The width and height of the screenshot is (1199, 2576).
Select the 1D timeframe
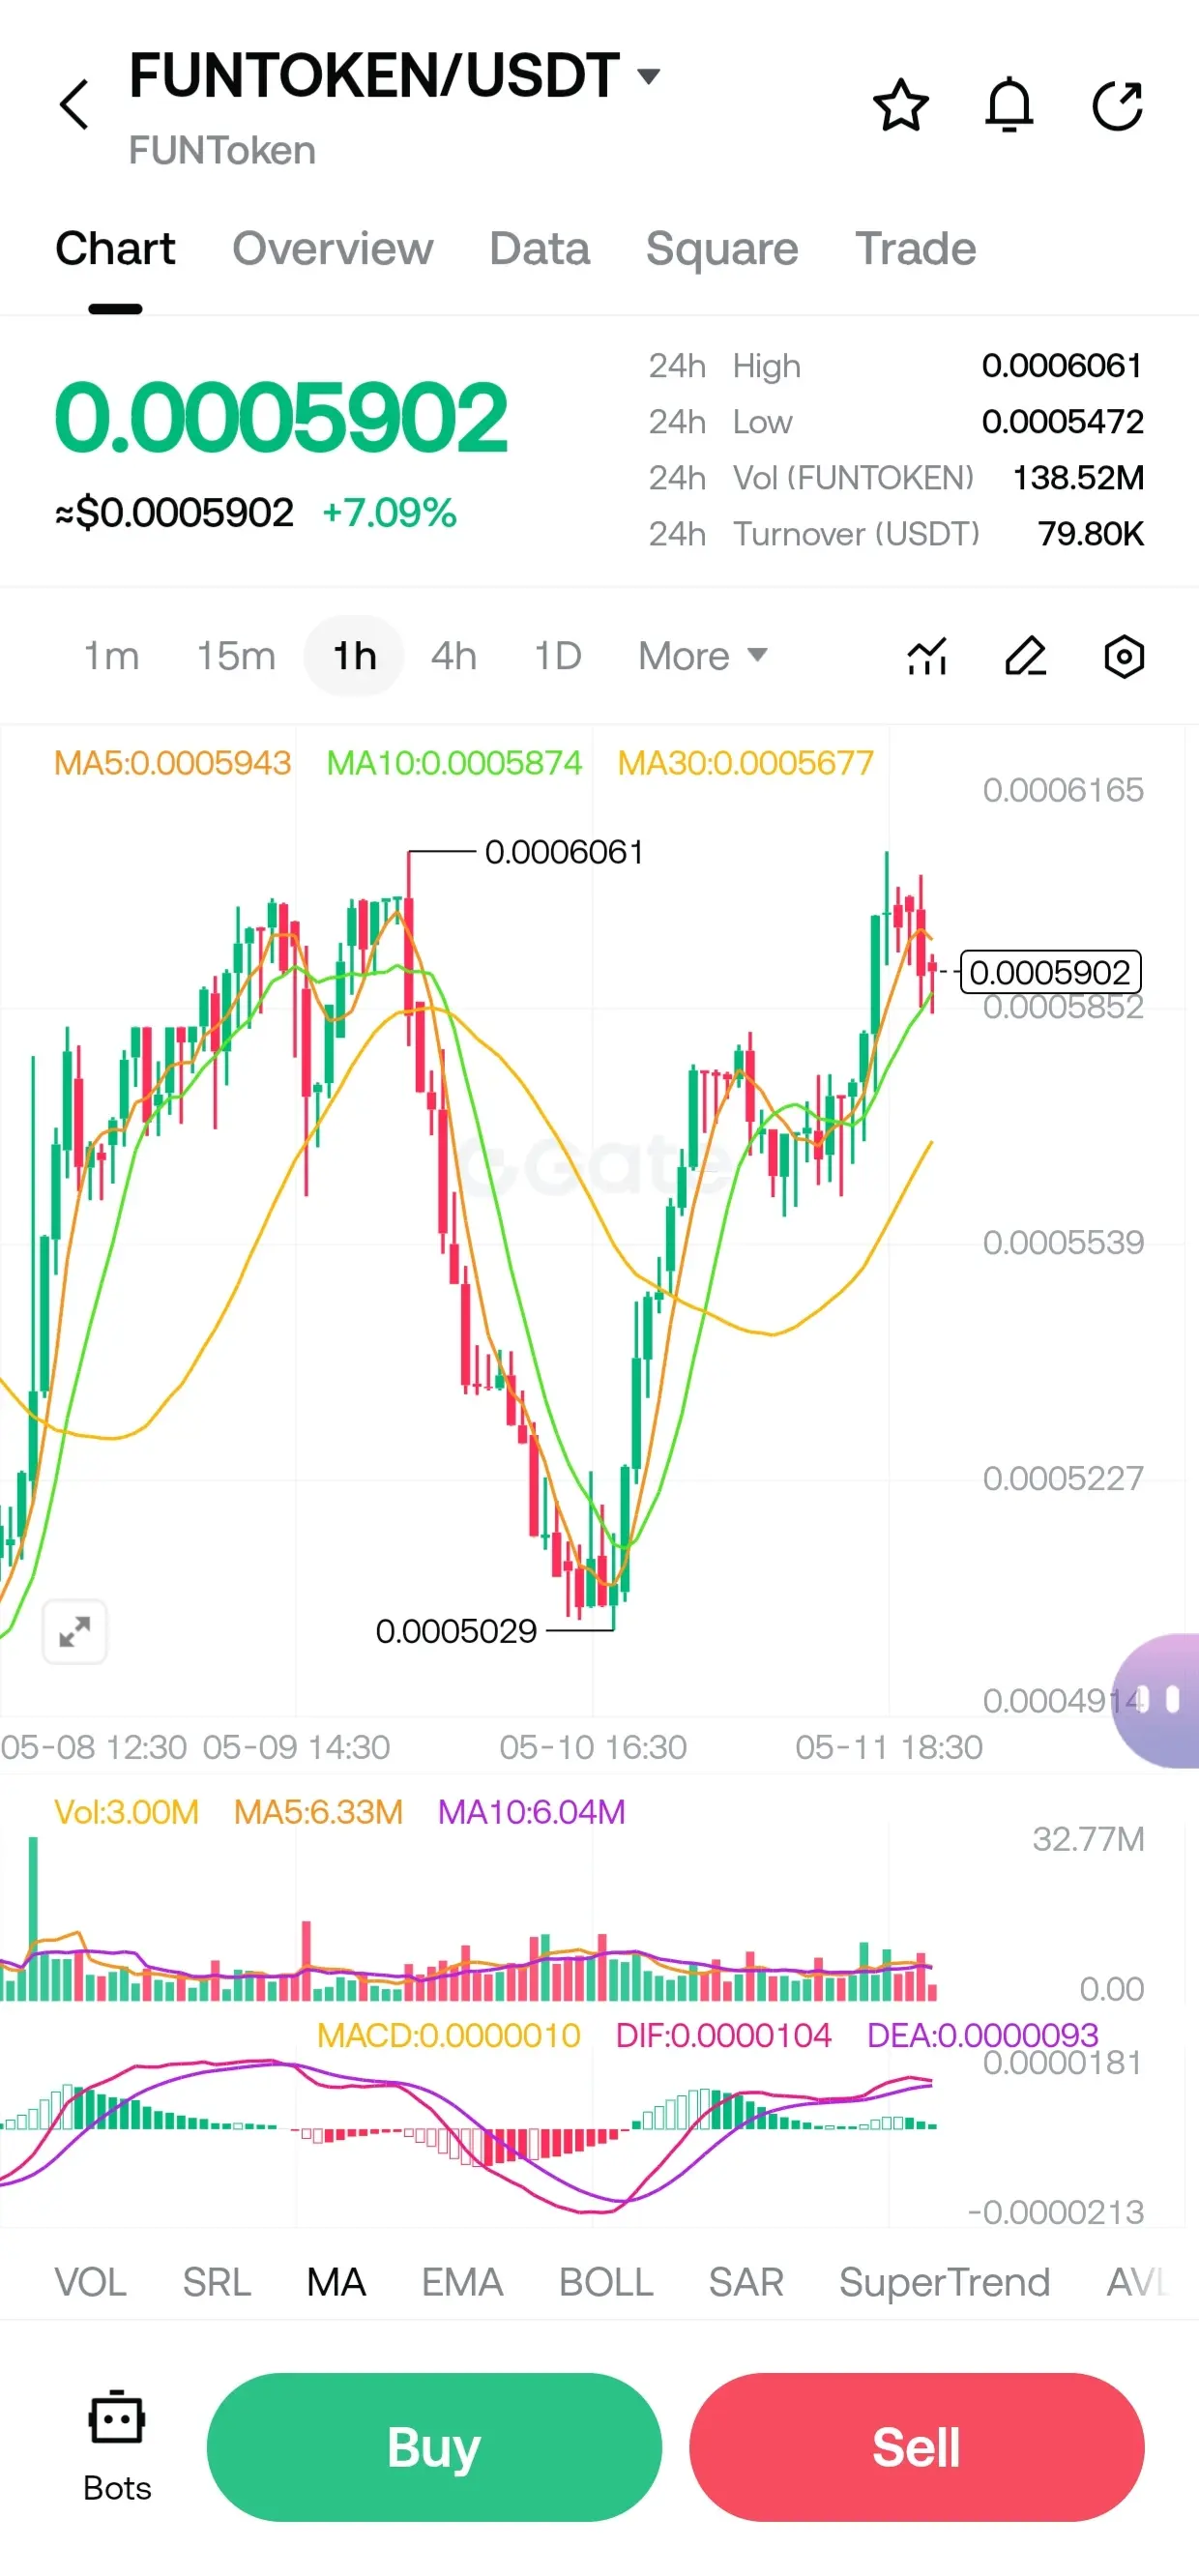(557, 656)
